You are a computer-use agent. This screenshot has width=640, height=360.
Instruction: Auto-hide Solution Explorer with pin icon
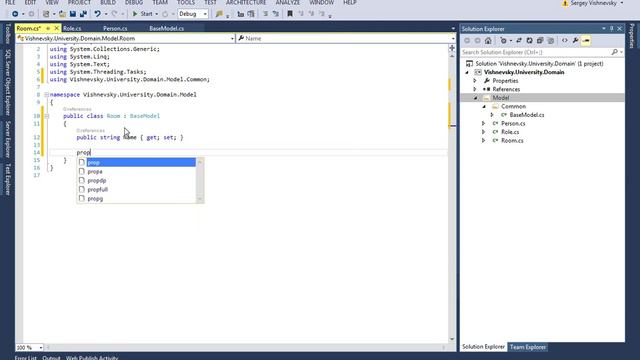click(611, 29)
